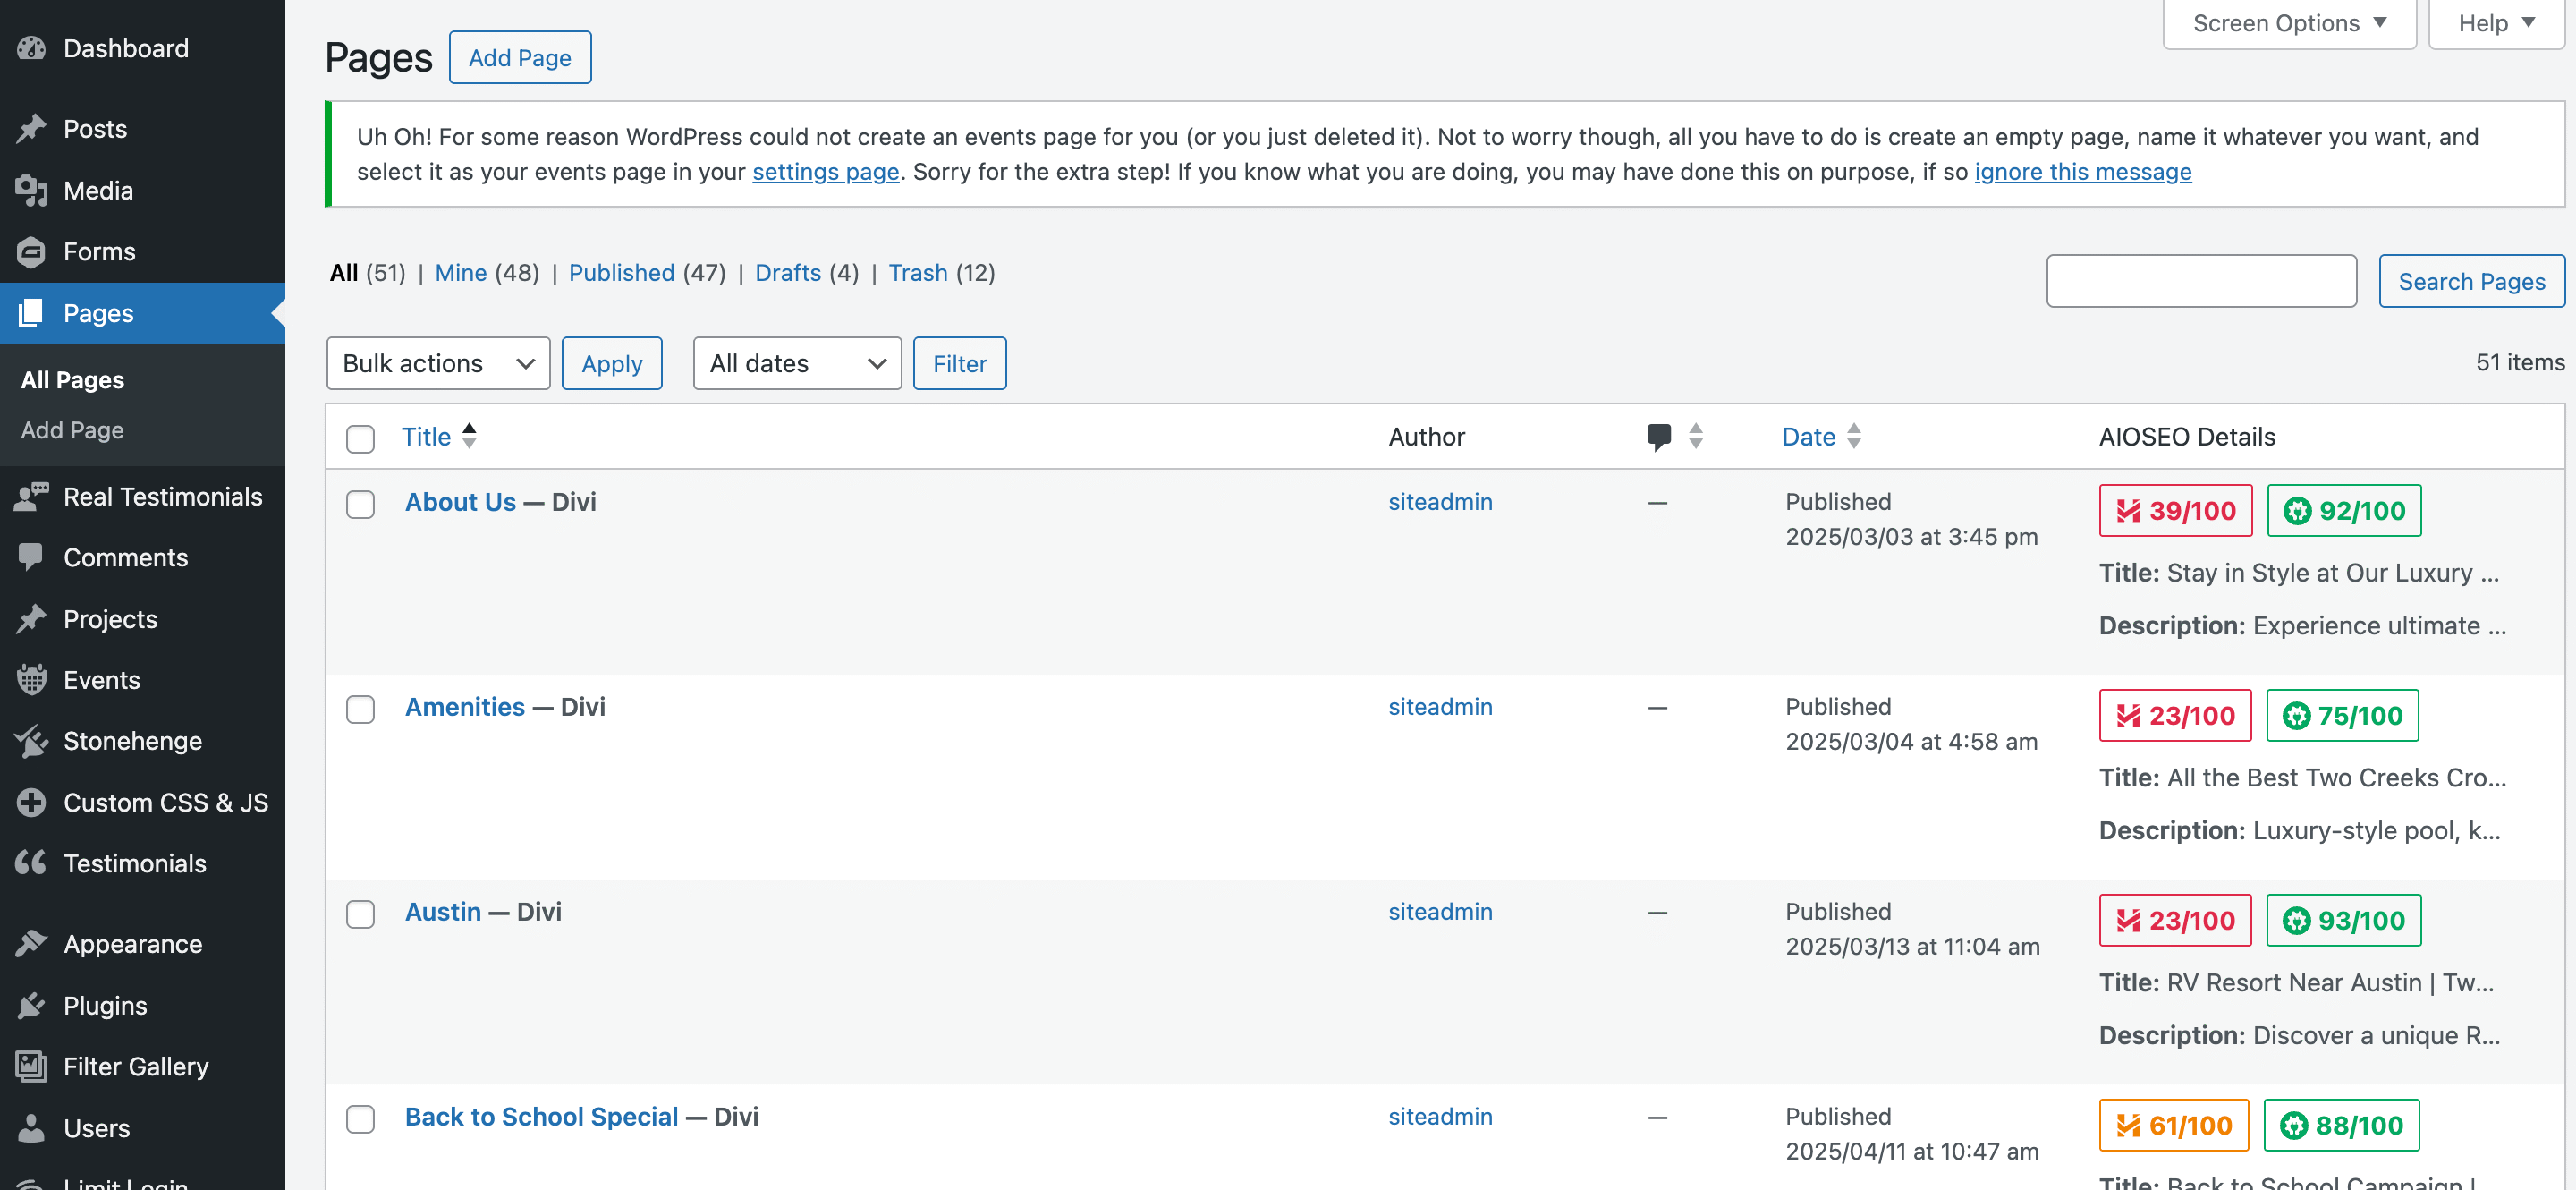This screenshot has height=1190, width=2576.
Task: Click siteadmin author in Amenities row
Action: point(1440,707)
